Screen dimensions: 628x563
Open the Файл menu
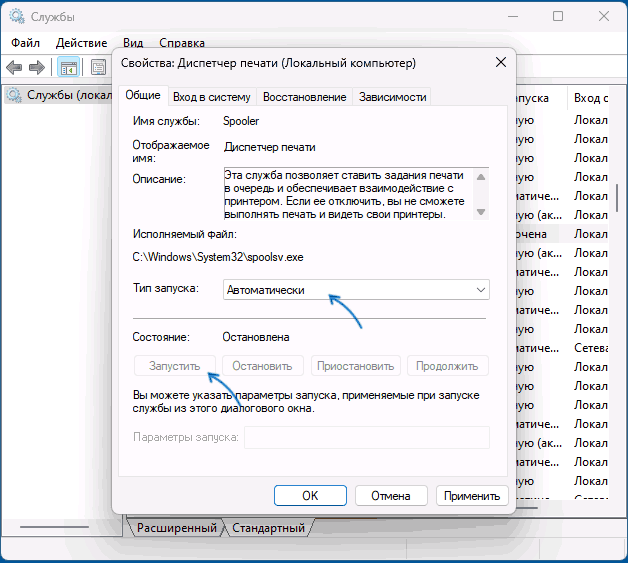[x=25, y=43]
